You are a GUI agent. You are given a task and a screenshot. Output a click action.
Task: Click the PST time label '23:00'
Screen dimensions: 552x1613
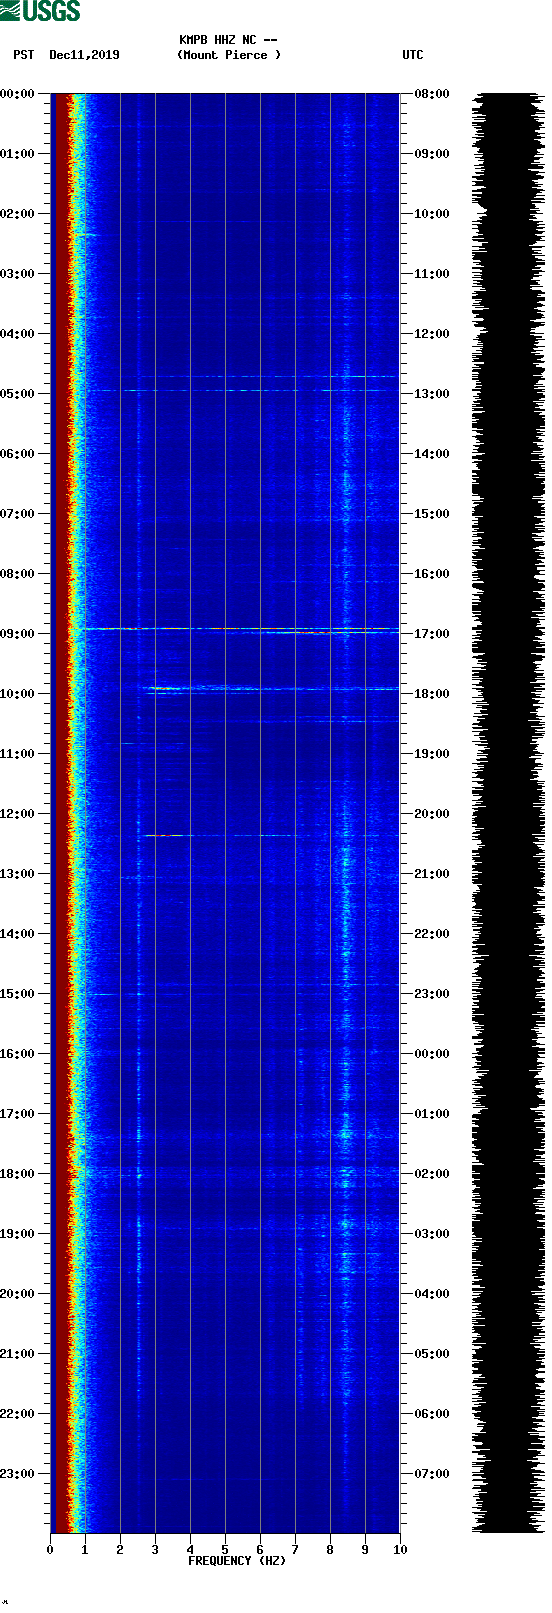(18, 1474)
